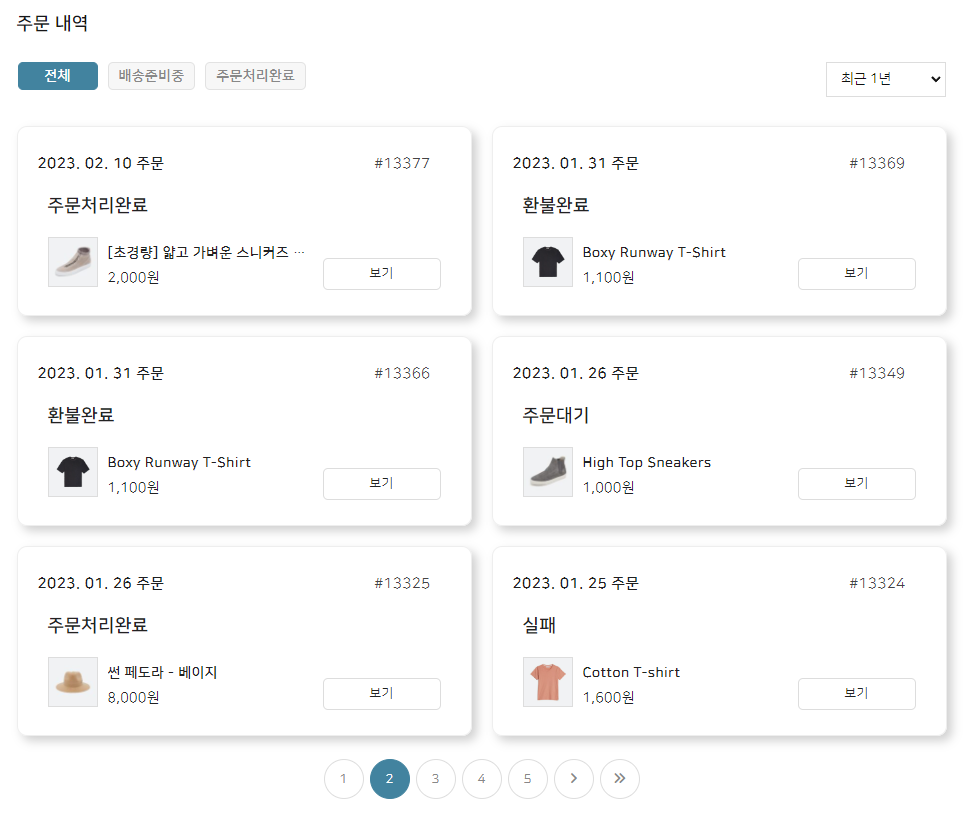Click 보기 for order #13369
This screenshot has height=822, width=967.
[856, 273]
